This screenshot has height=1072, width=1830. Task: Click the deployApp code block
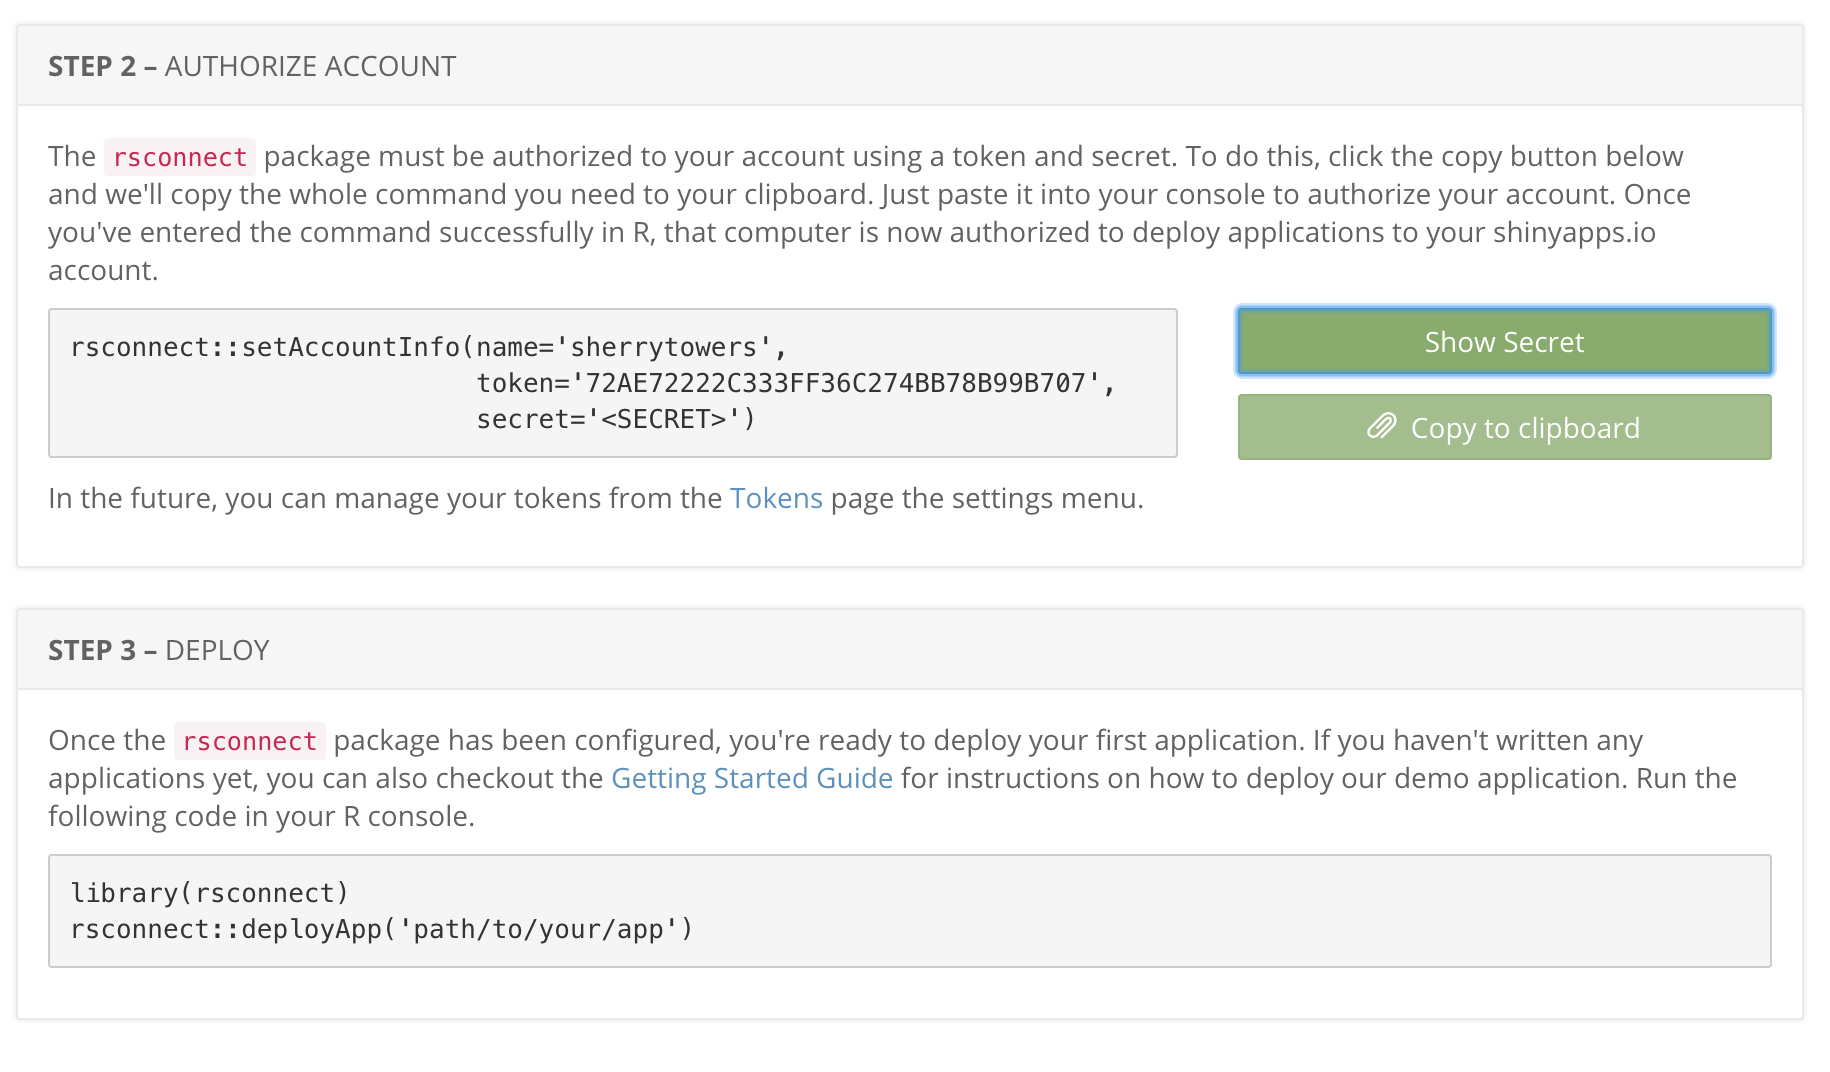pos(910,911)
